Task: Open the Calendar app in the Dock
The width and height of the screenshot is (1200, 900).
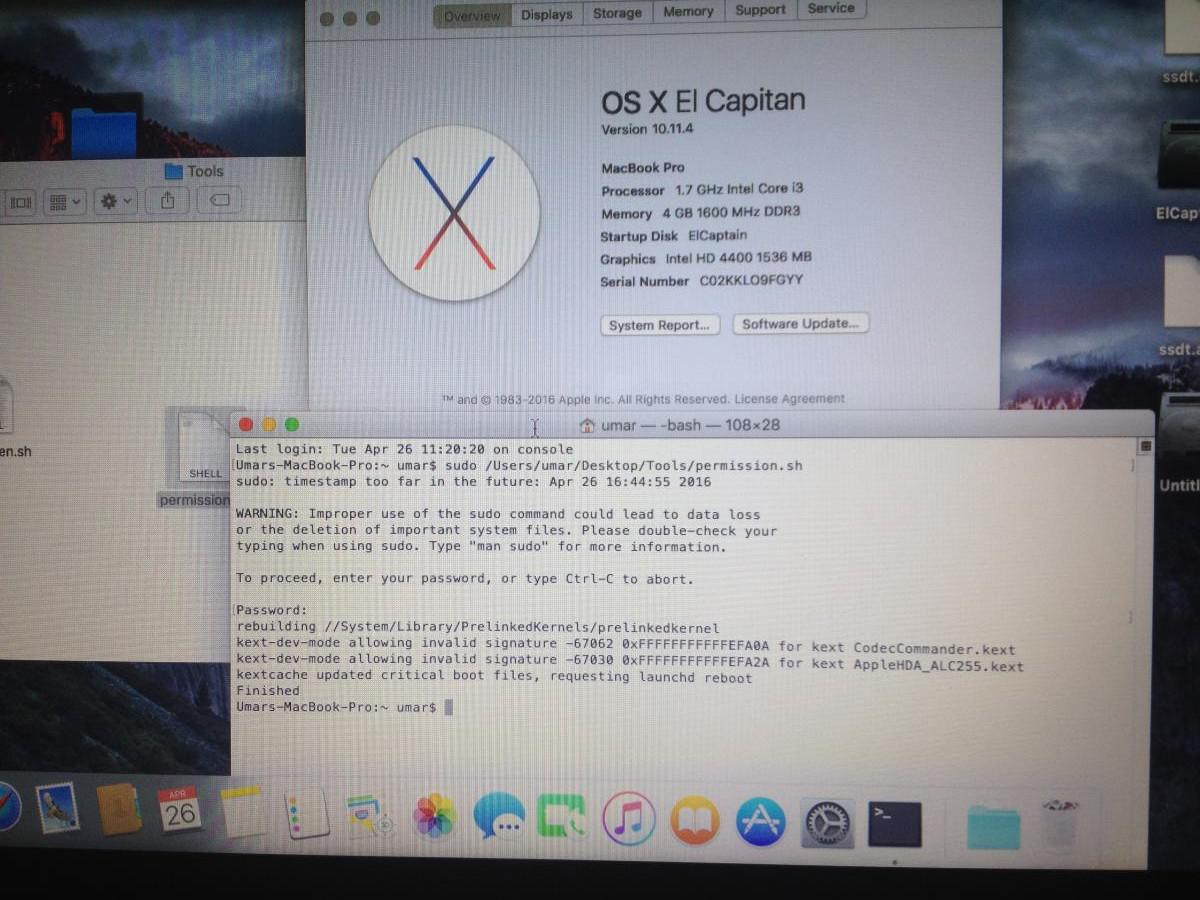Action: pyautogui.click(x=180, y=810)
